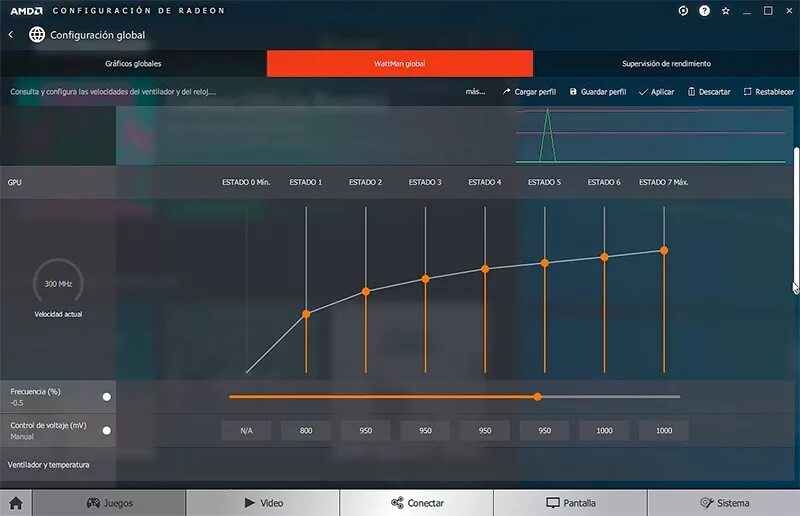800x516 pixels.
Task: Click the globe icon beside Configuración global
Action: [37, 35]
